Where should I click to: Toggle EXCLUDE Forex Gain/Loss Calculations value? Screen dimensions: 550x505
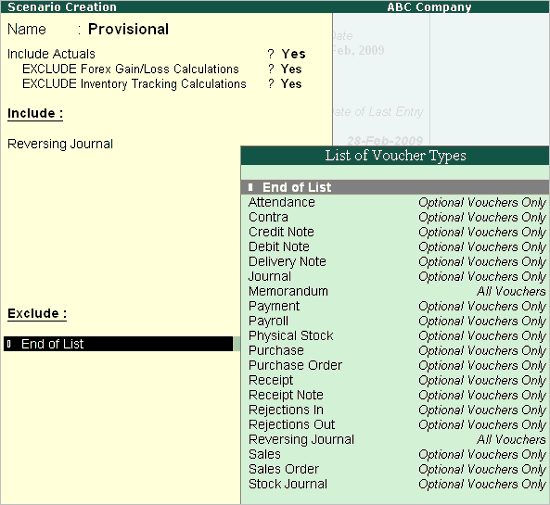[291, 69]
